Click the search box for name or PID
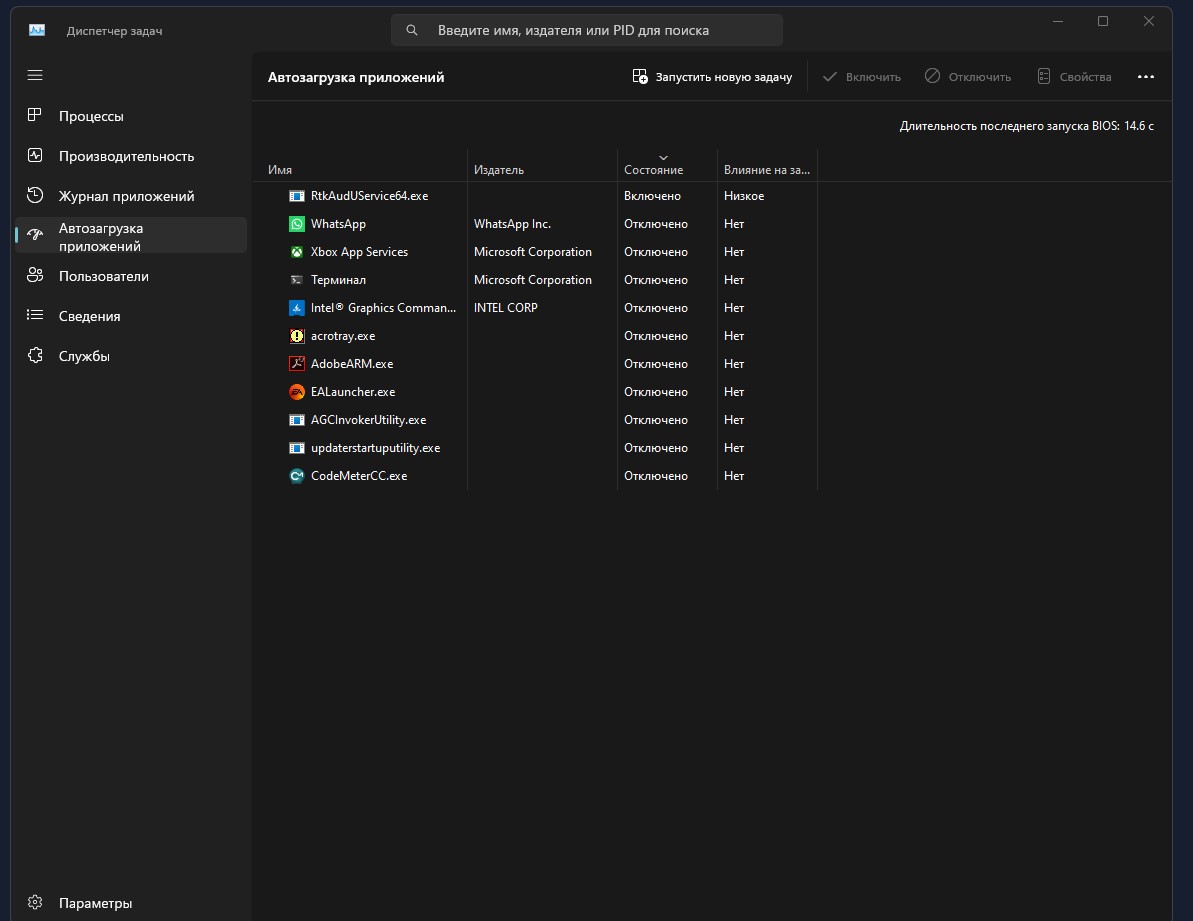 click(587, 30)
